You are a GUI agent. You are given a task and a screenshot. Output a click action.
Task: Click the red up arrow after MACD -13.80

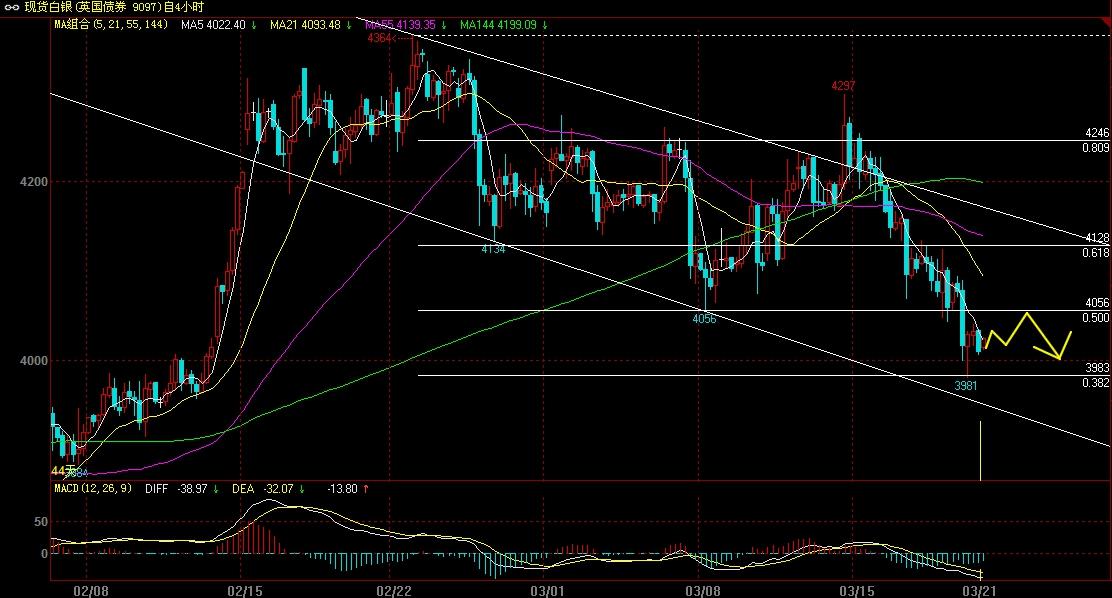366,489
